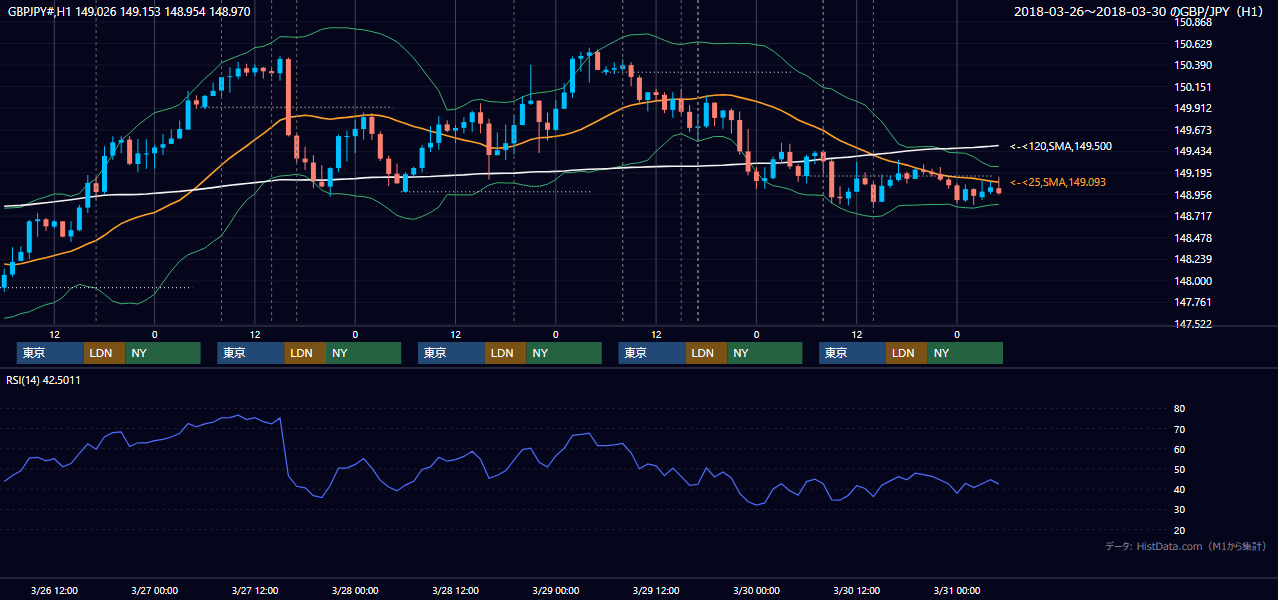
Task: Select the 3/27 12:00 time axis label
Action: (x=255, y=590)
